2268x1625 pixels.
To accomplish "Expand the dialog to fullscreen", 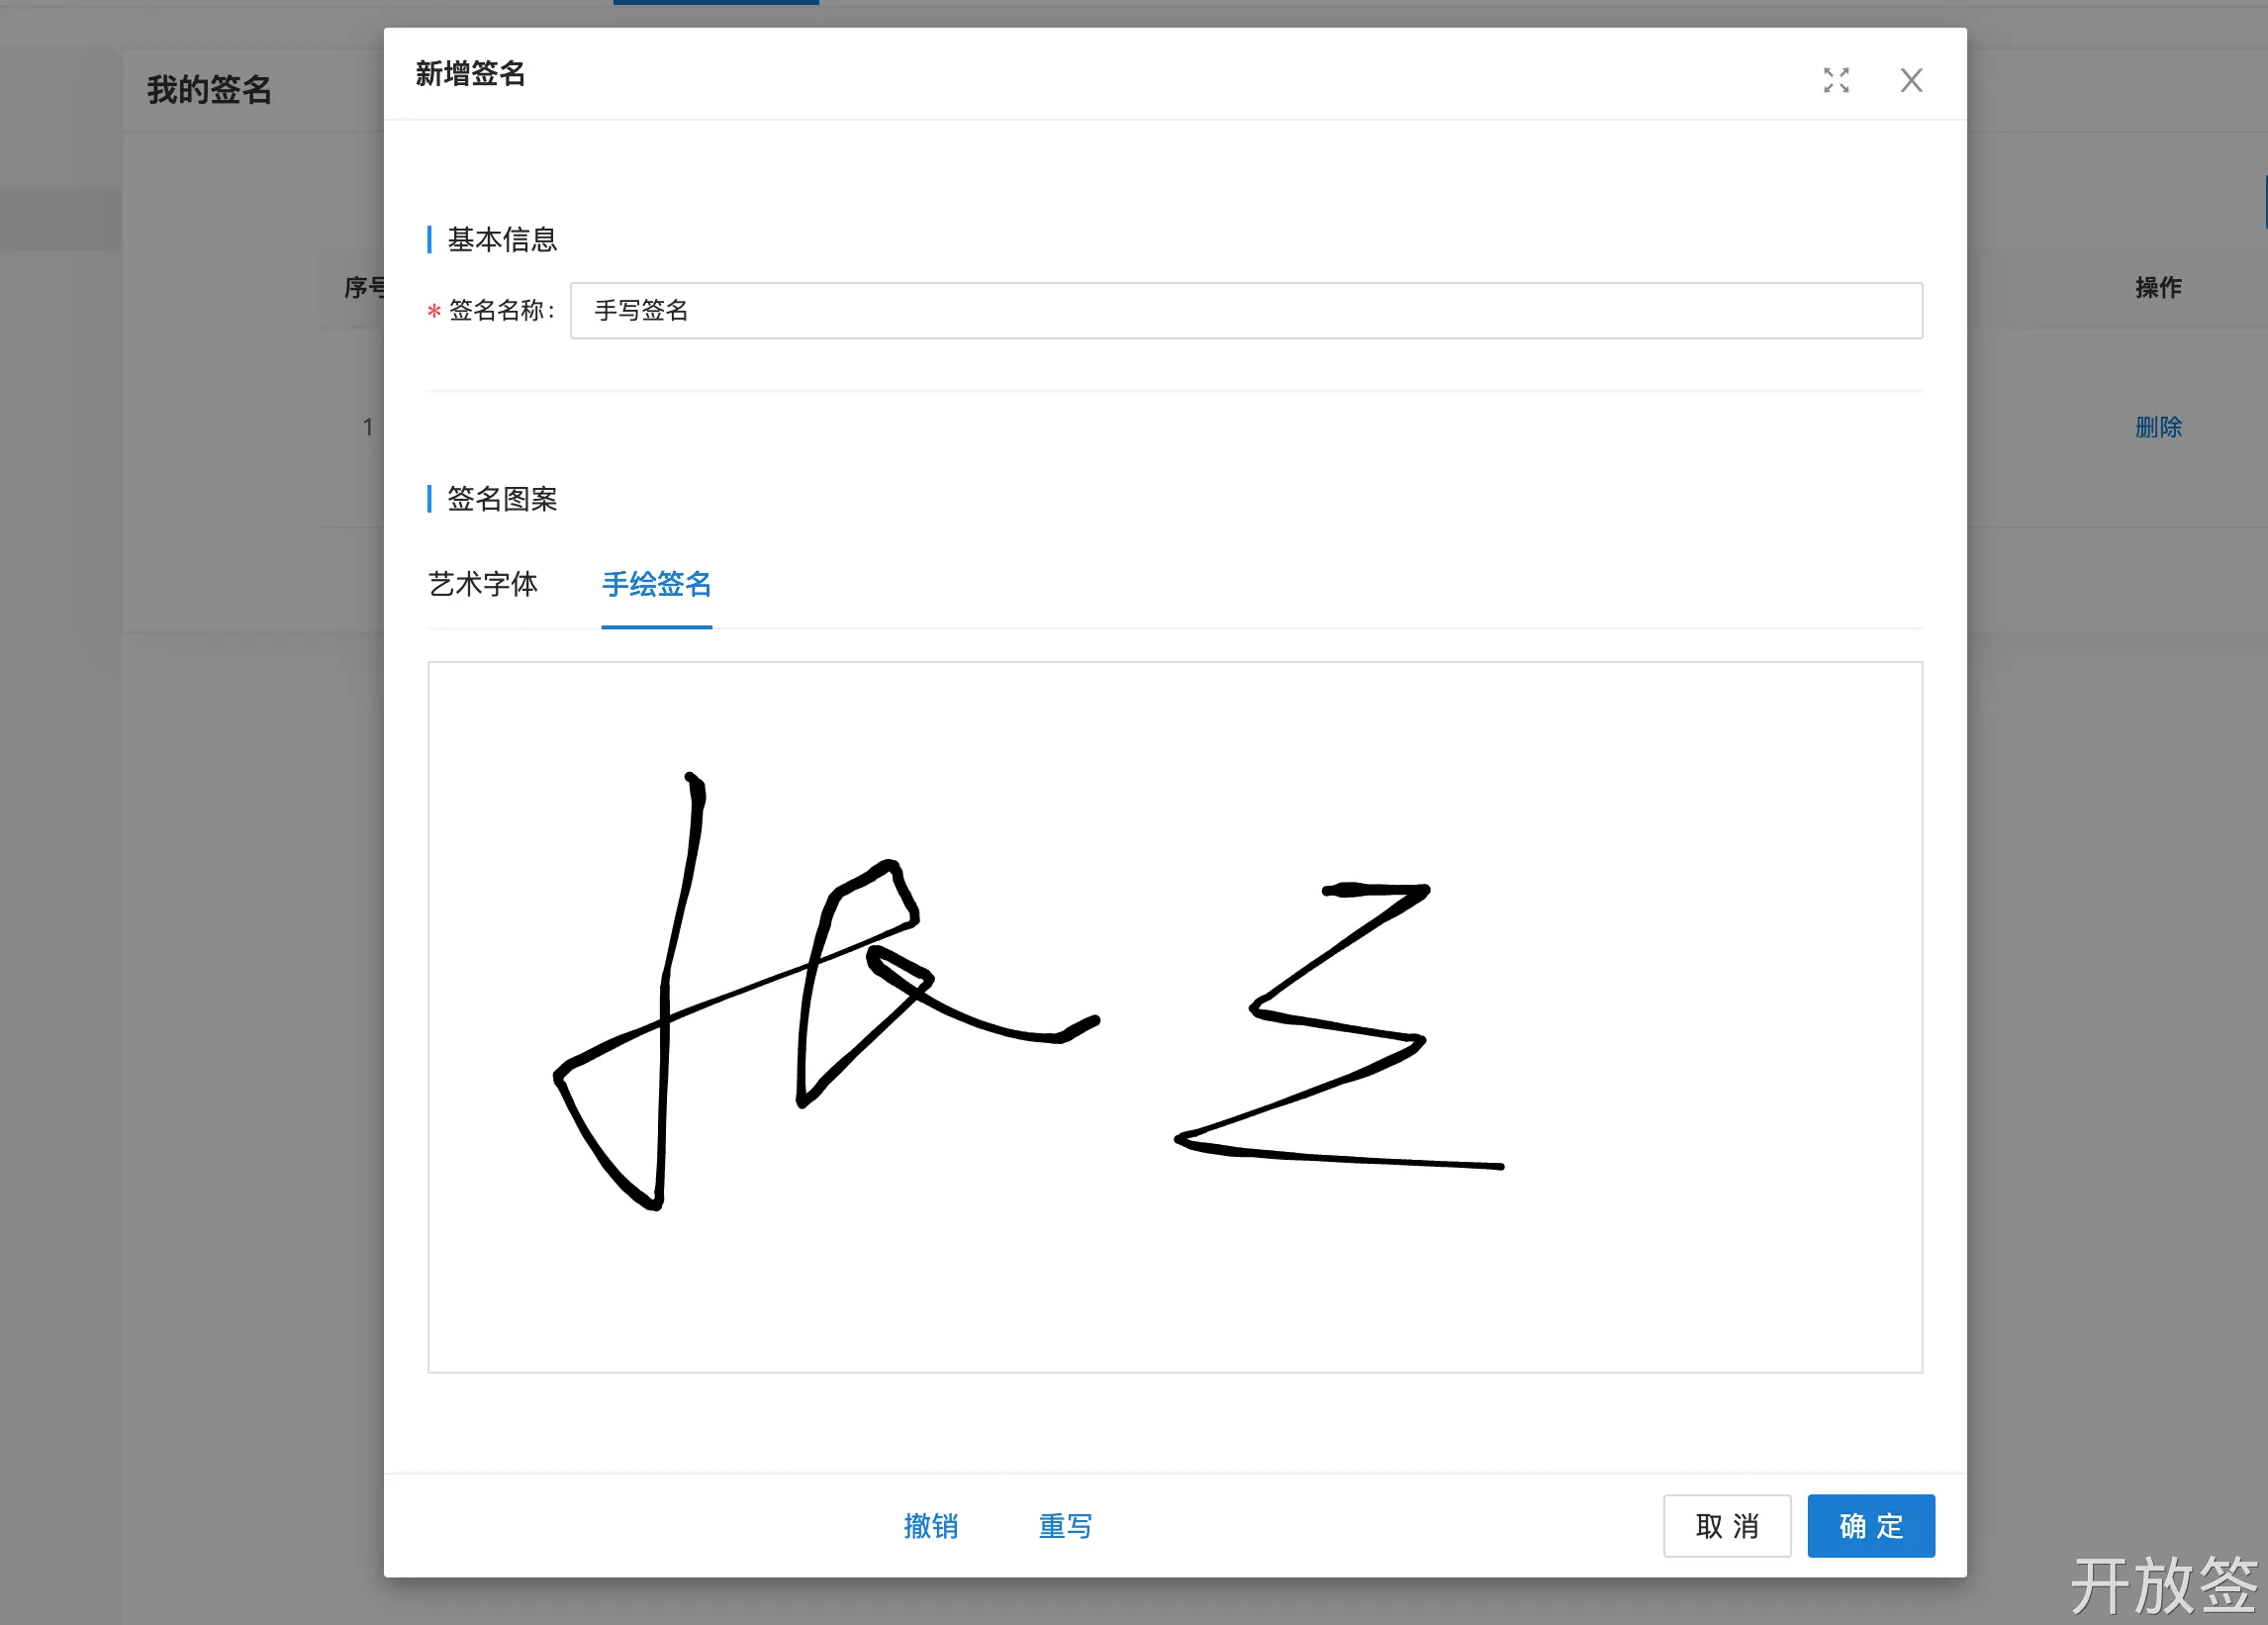I will pos(1836,80).
